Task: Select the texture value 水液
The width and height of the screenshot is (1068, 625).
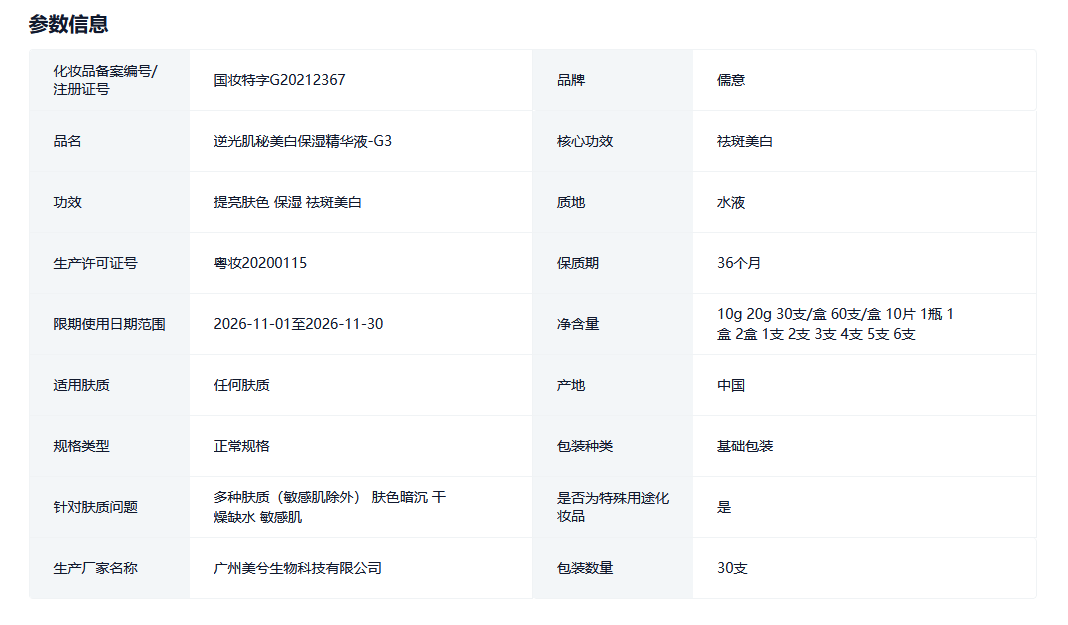Action: 730,202
